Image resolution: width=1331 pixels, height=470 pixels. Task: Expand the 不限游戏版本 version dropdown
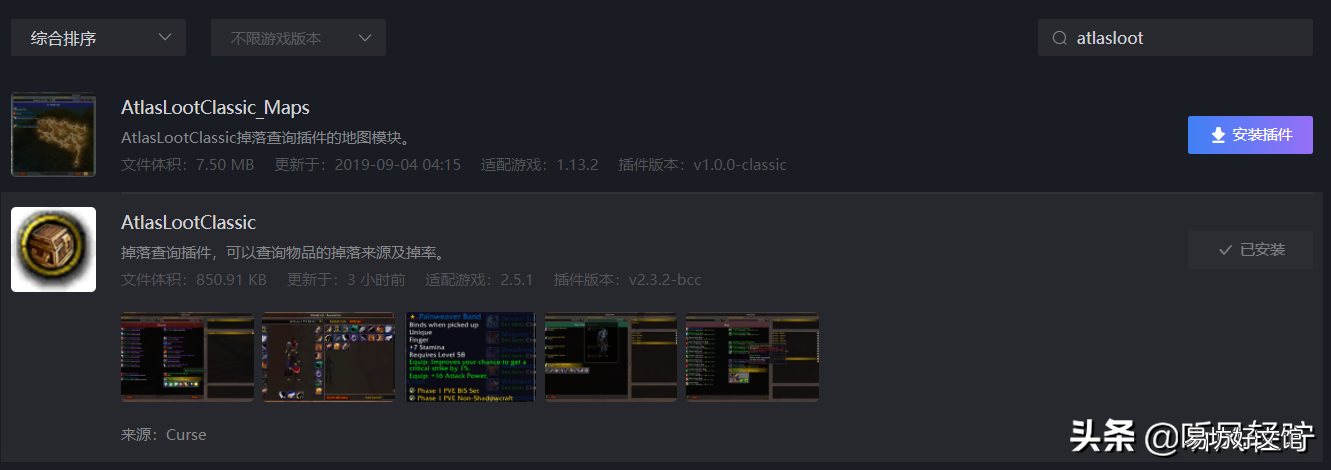point(298,38)
